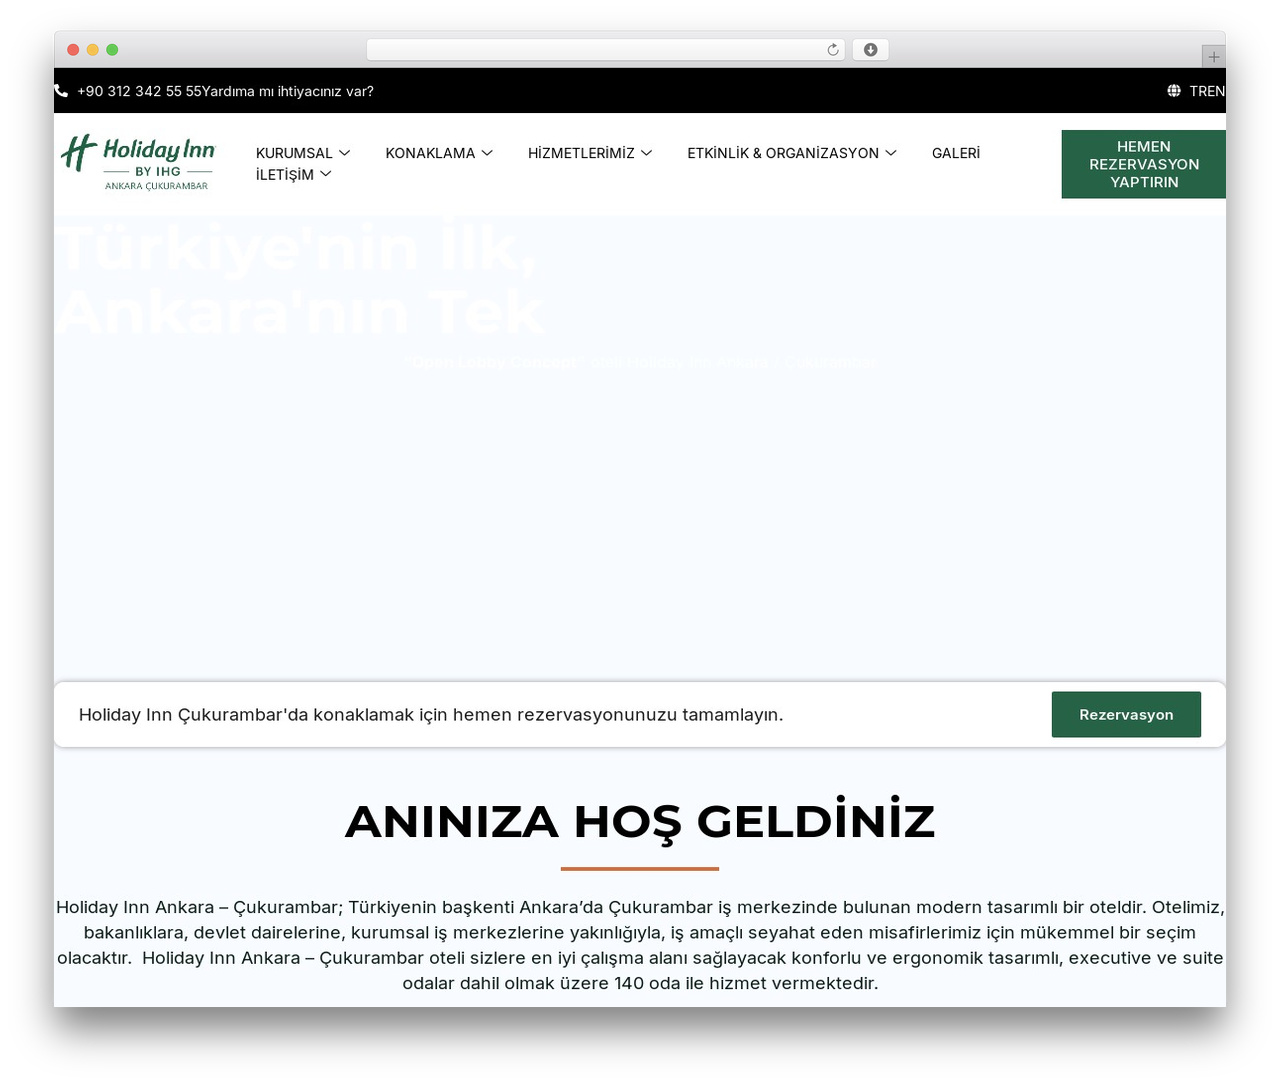The height and width of the screenshot is (1084, 1280).
Task: Click 'Yardıma mı ihtiyacınız var?' text
Action: 288,91
